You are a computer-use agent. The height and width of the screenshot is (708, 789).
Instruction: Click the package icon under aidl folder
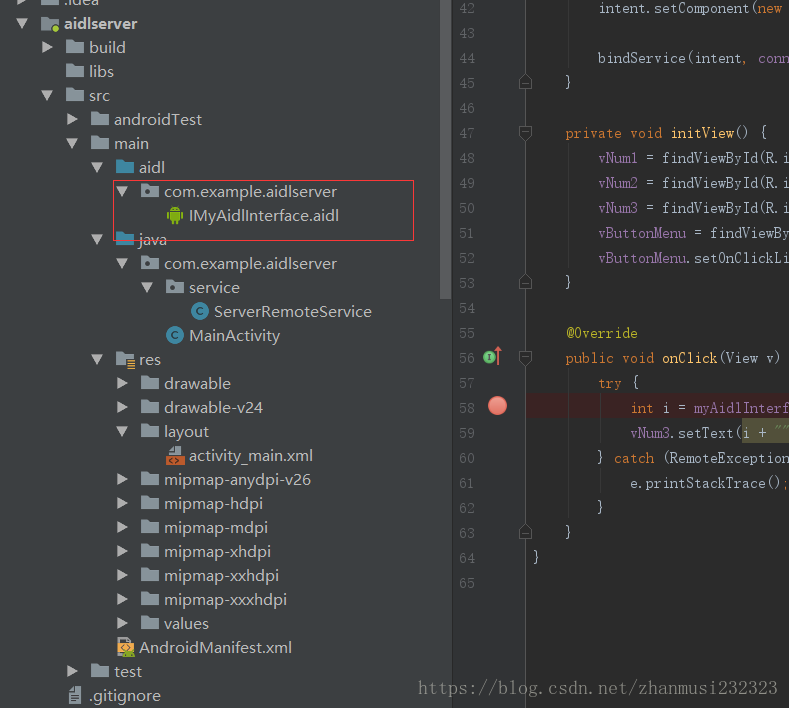(149, 191)
